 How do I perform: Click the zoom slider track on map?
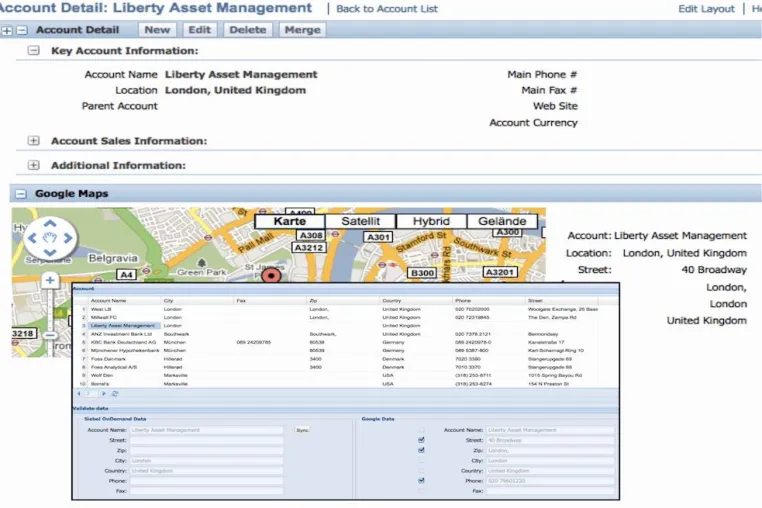50,309
